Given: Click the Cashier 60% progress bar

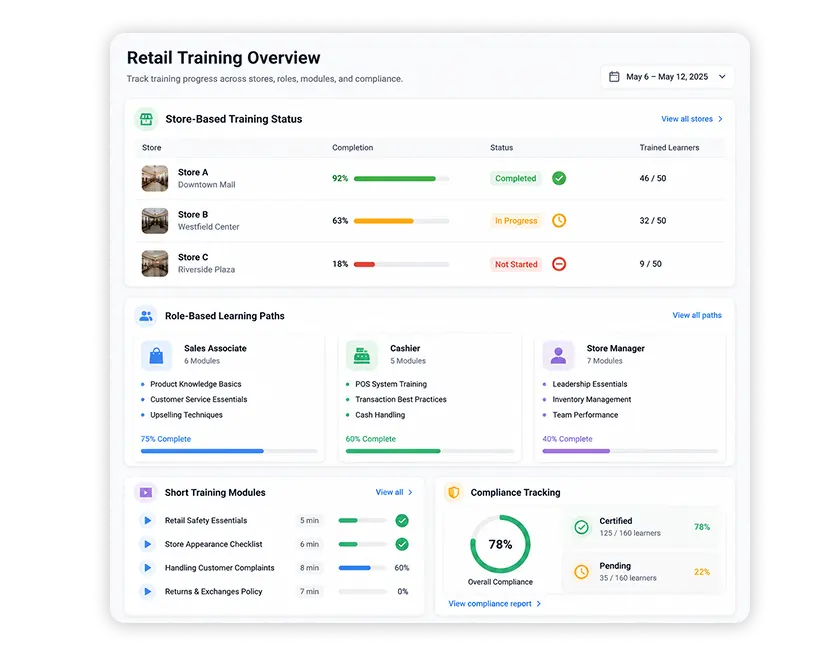Looking at the screenshot, I should pos(429,451).
